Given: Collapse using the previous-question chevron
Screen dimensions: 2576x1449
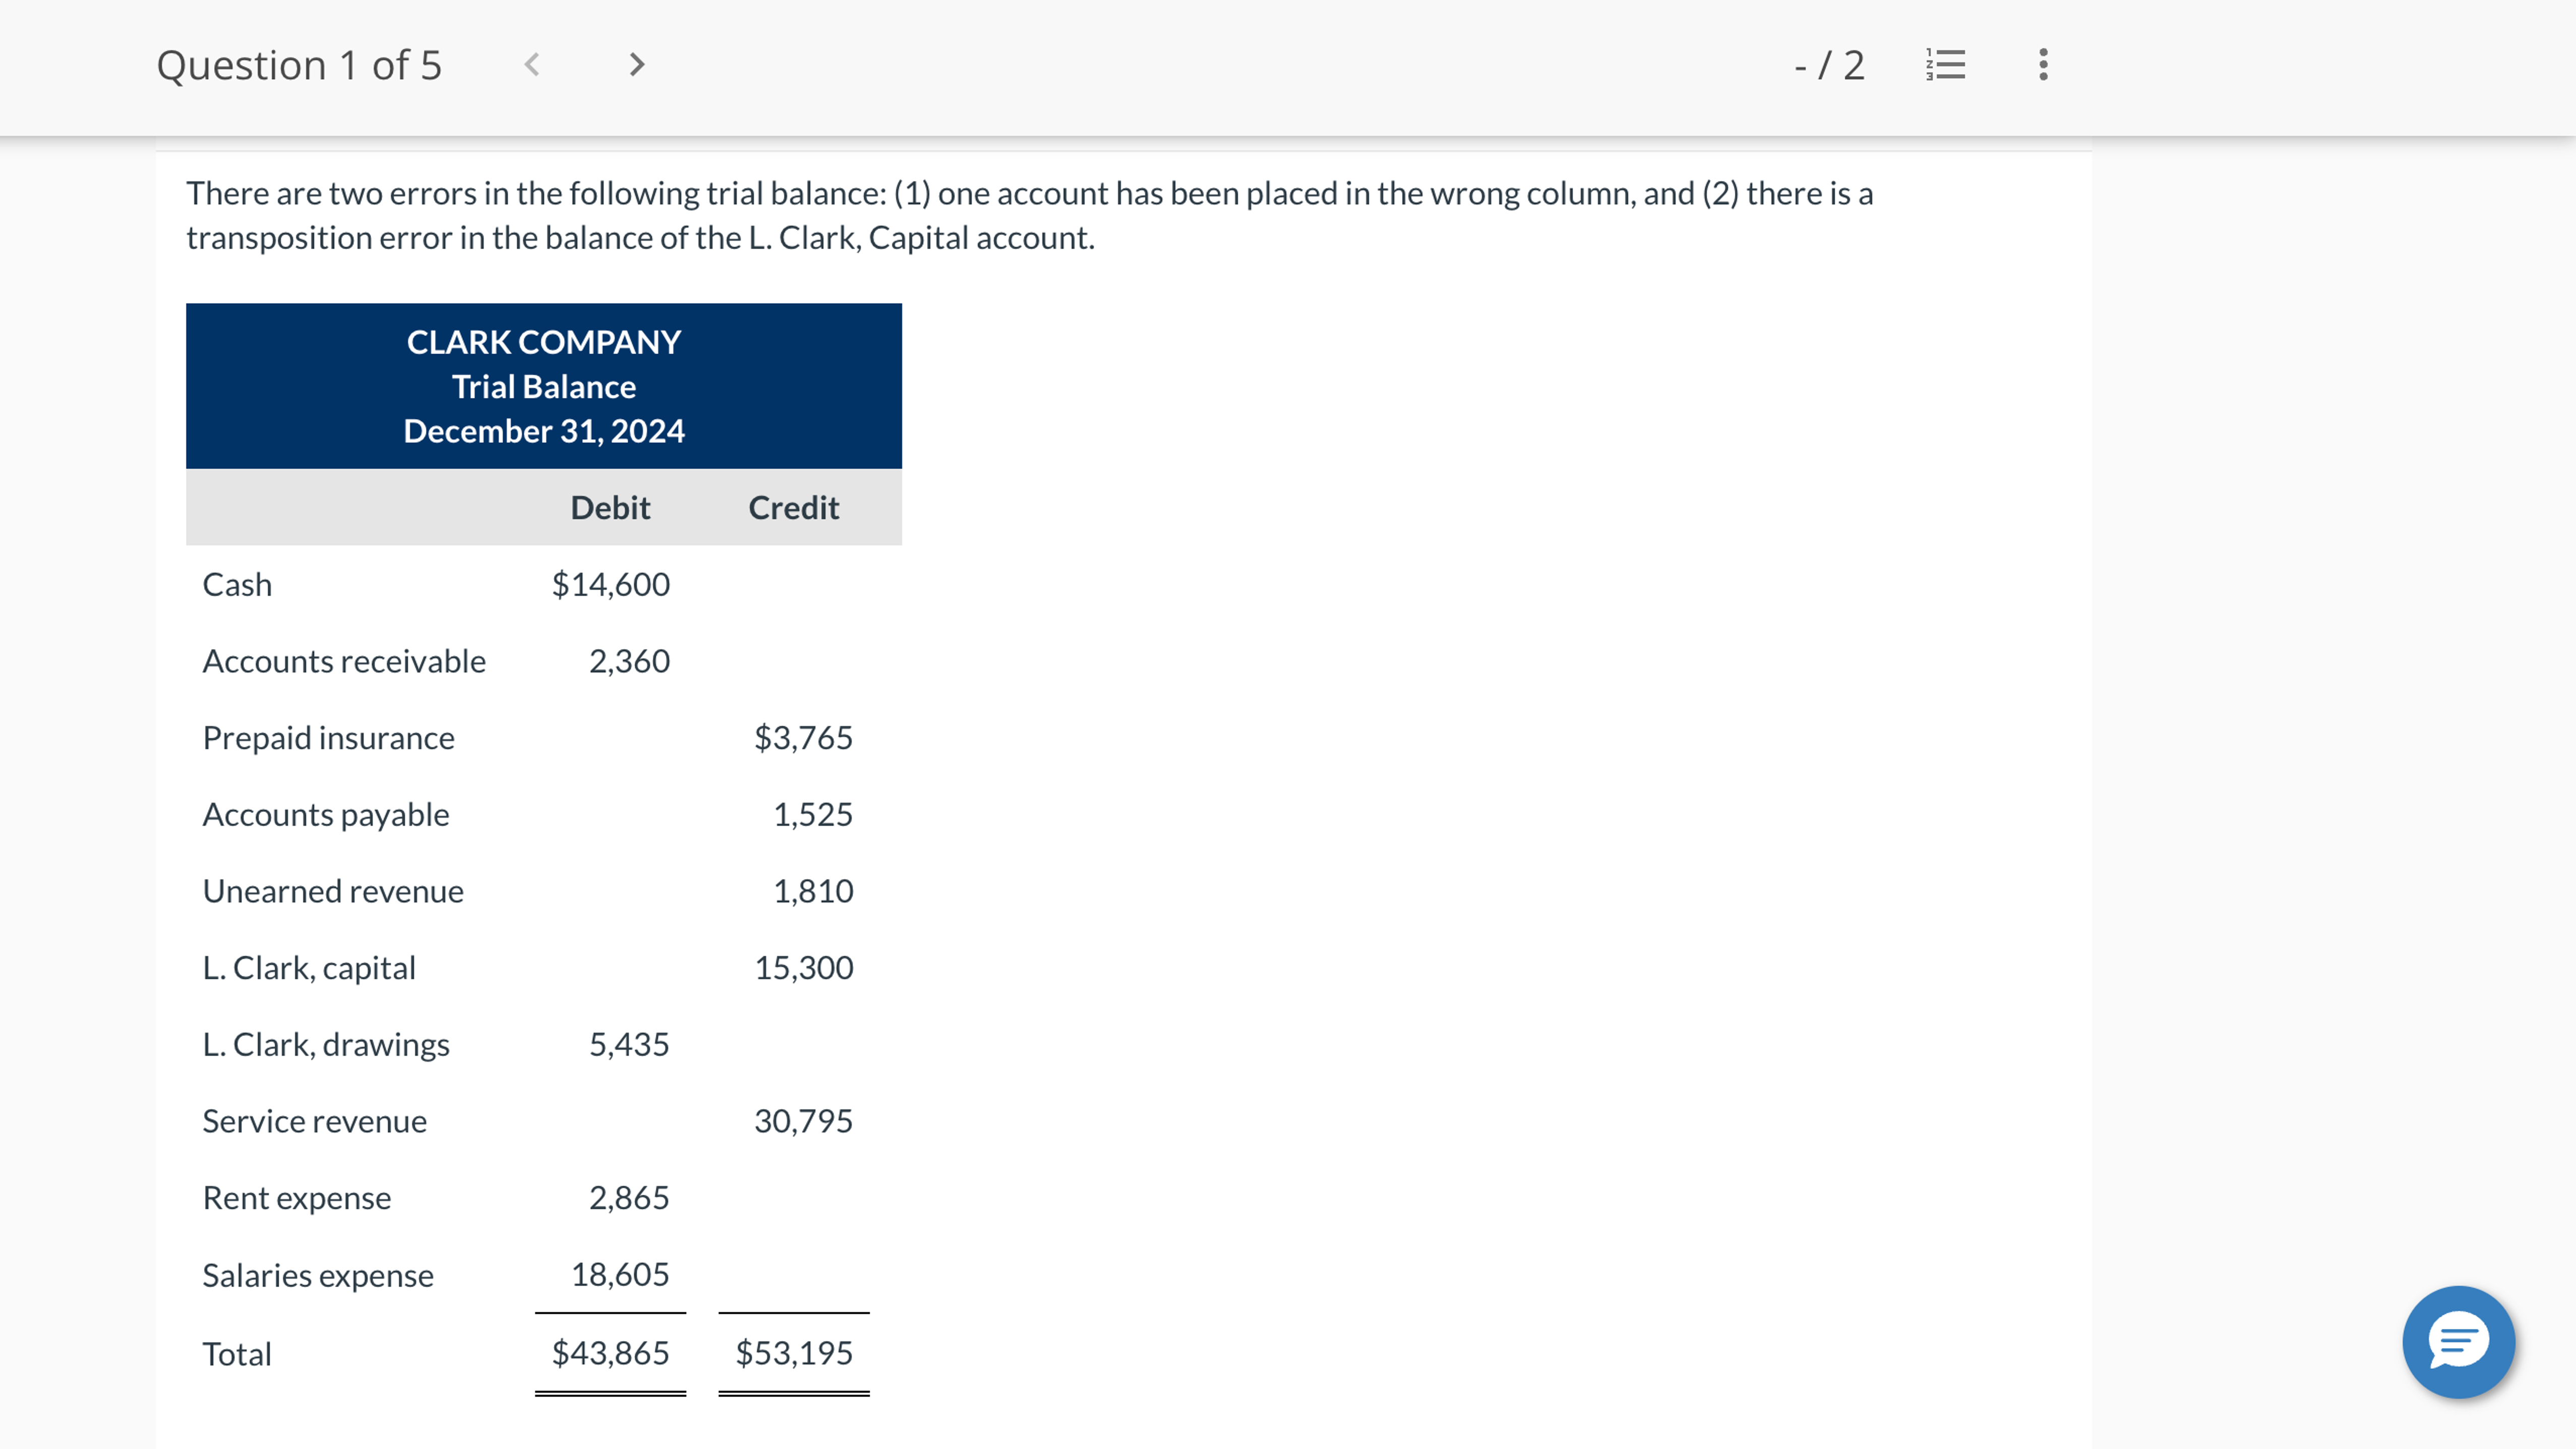Looking at the screenshot, I should click(x=533, y=64).
